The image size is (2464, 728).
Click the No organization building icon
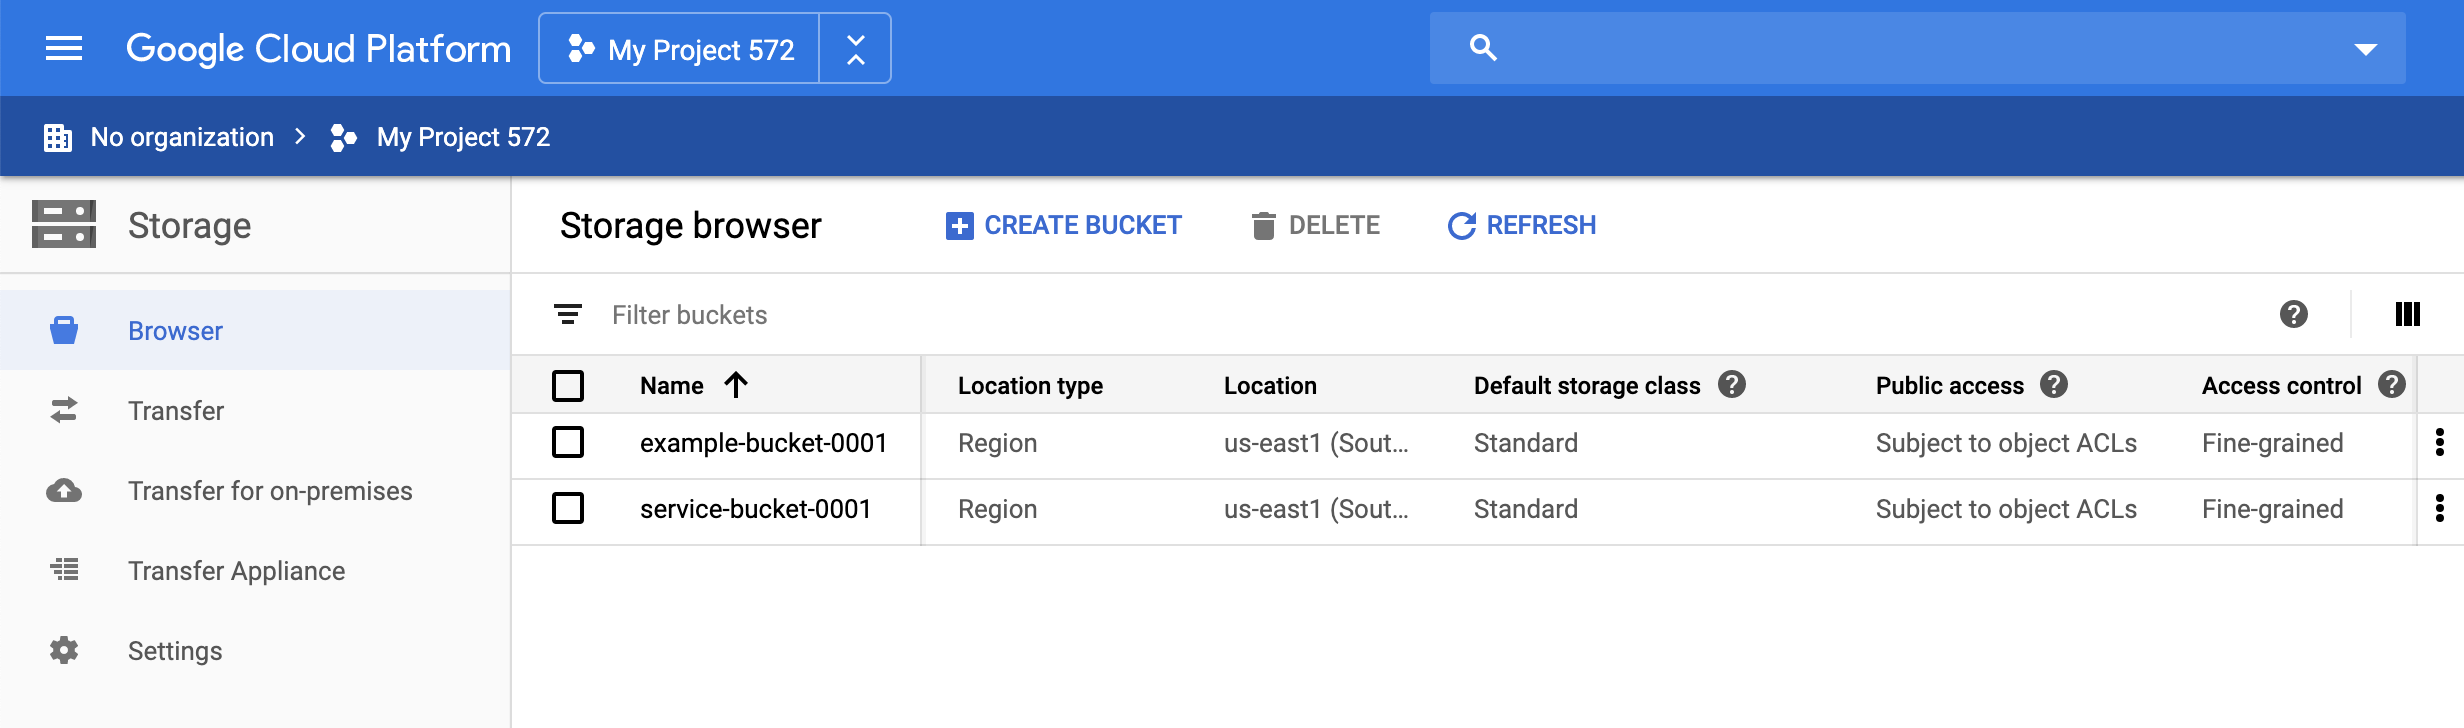[x=58, y=137]
